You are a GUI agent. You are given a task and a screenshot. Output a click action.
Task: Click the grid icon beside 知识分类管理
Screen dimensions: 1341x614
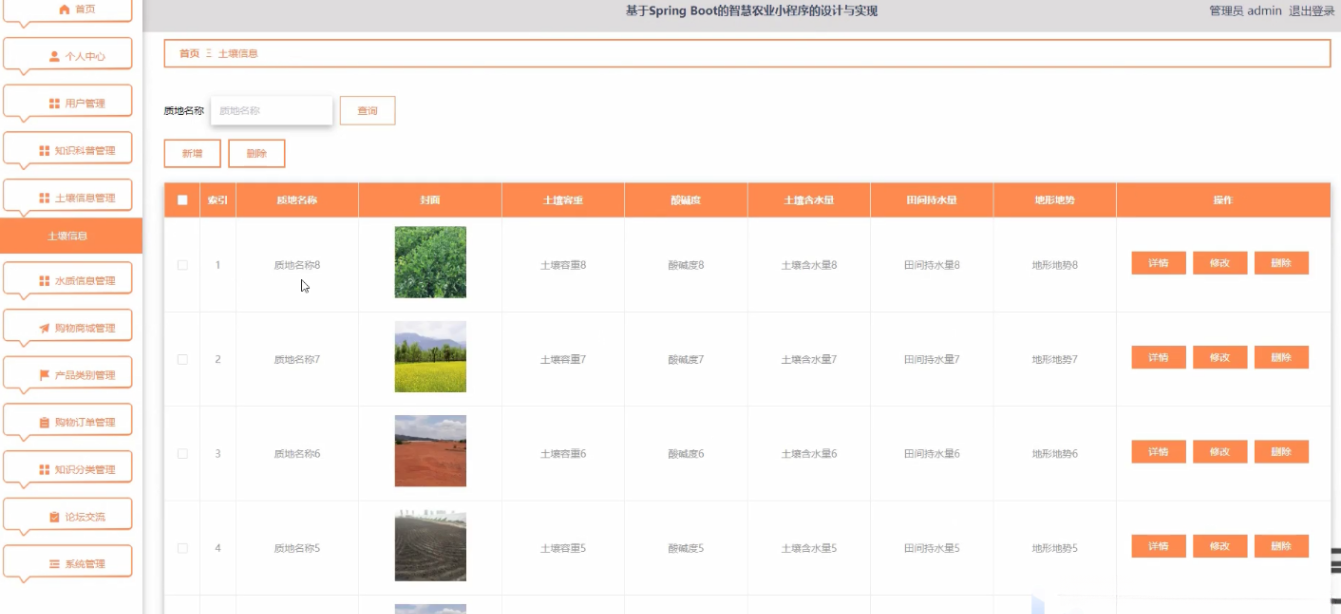44,470
